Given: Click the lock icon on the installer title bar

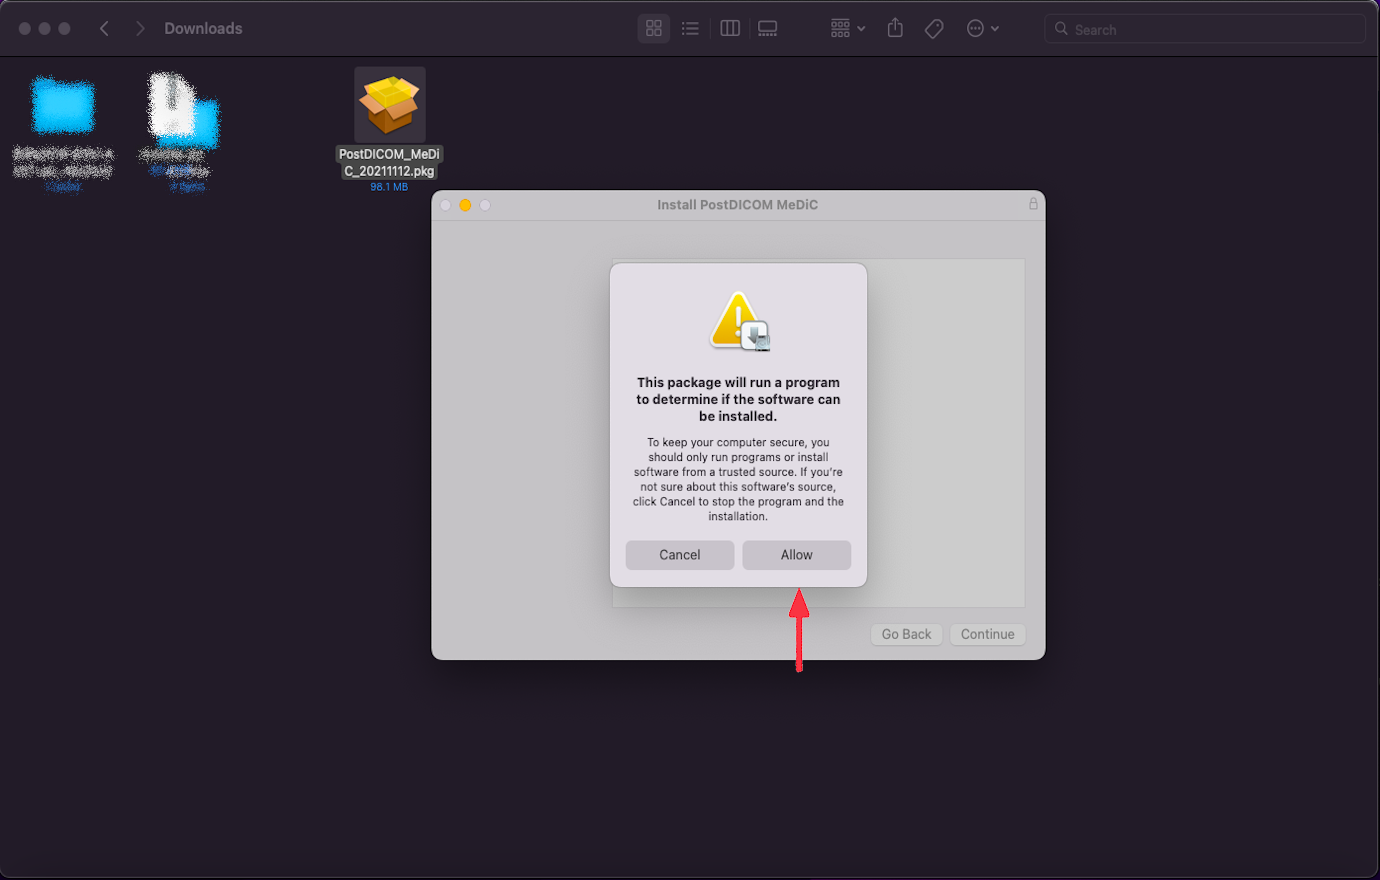Looking at the screenshot, I should click(1033, 204).
